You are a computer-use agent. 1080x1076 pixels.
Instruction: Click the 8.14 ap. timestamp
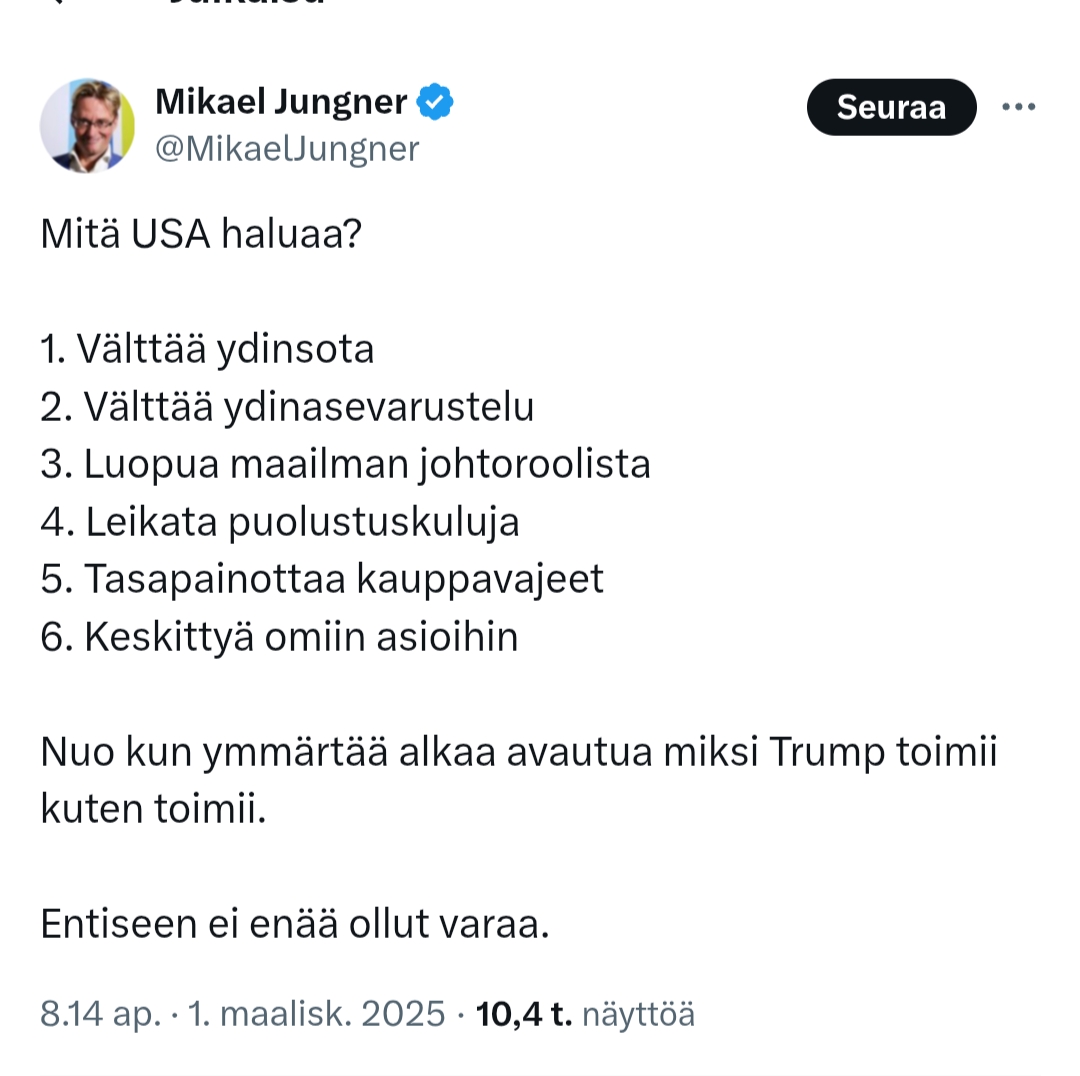pos(100,1014)
